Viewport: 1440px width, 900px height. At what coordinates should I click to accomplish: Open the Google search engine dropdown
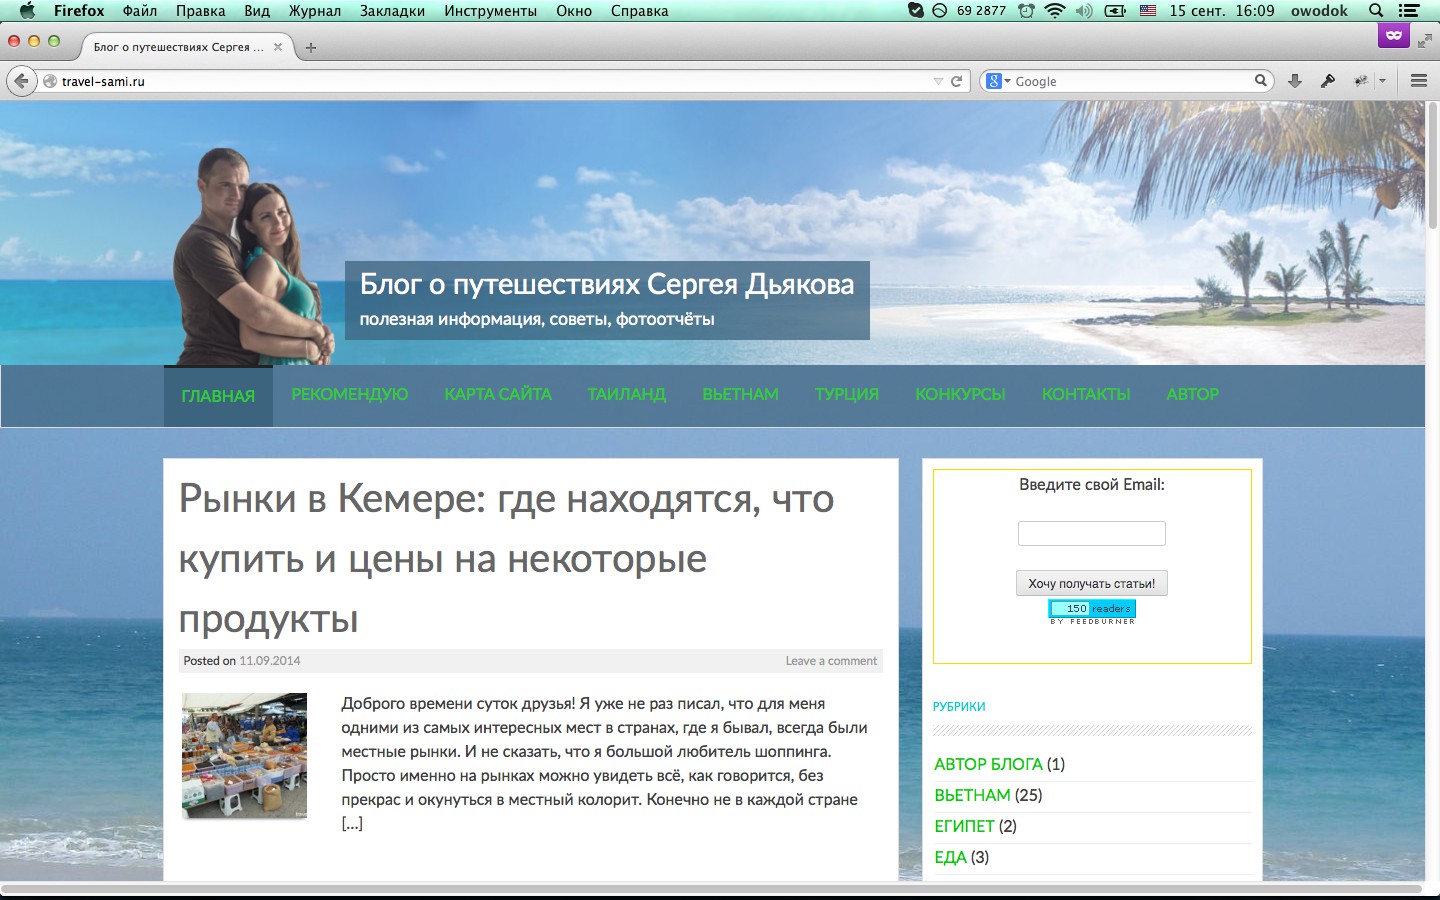pos(997,81)
